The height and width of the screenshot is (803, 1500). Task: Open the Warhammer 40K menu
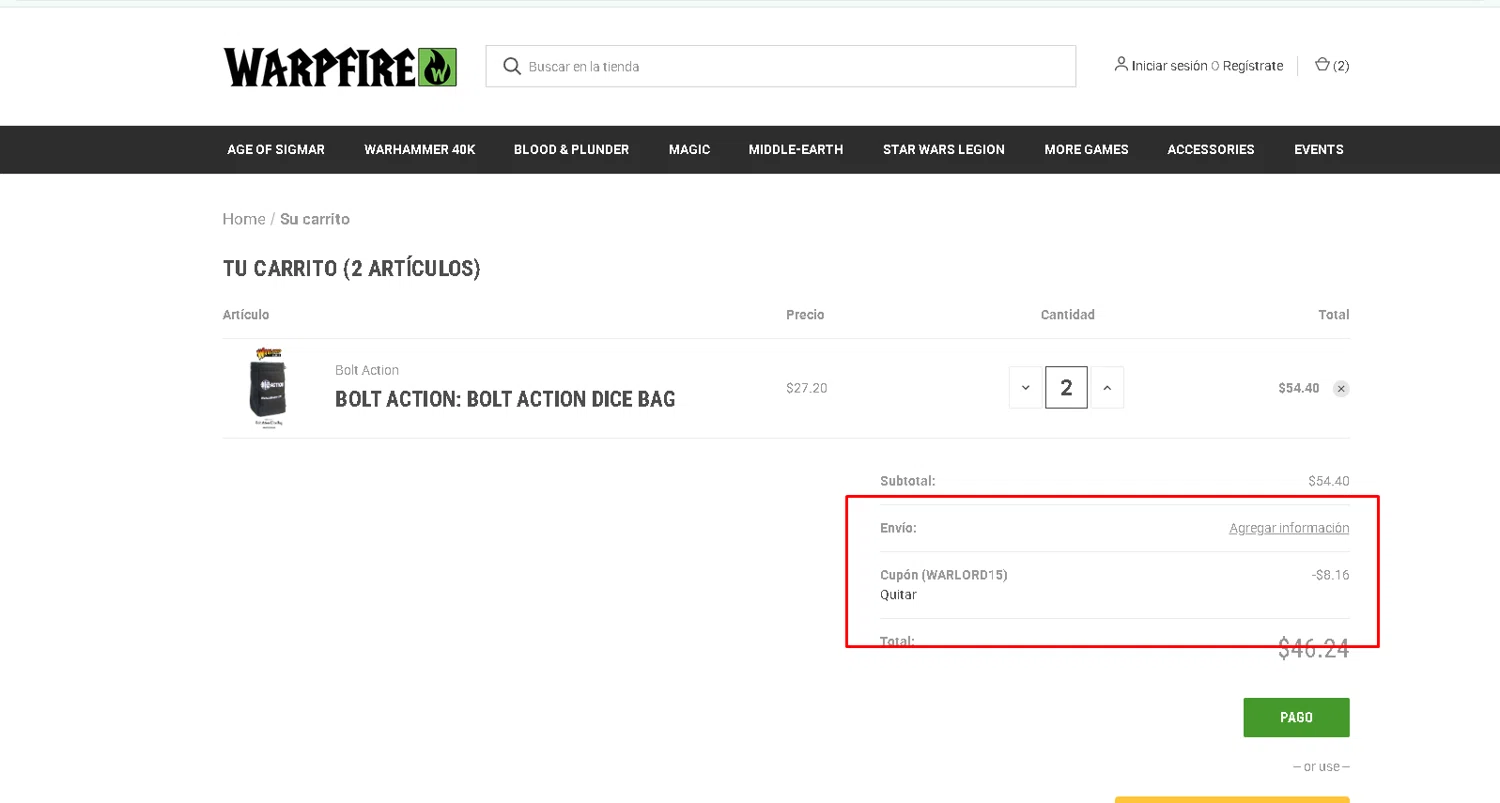pos(420,149)
